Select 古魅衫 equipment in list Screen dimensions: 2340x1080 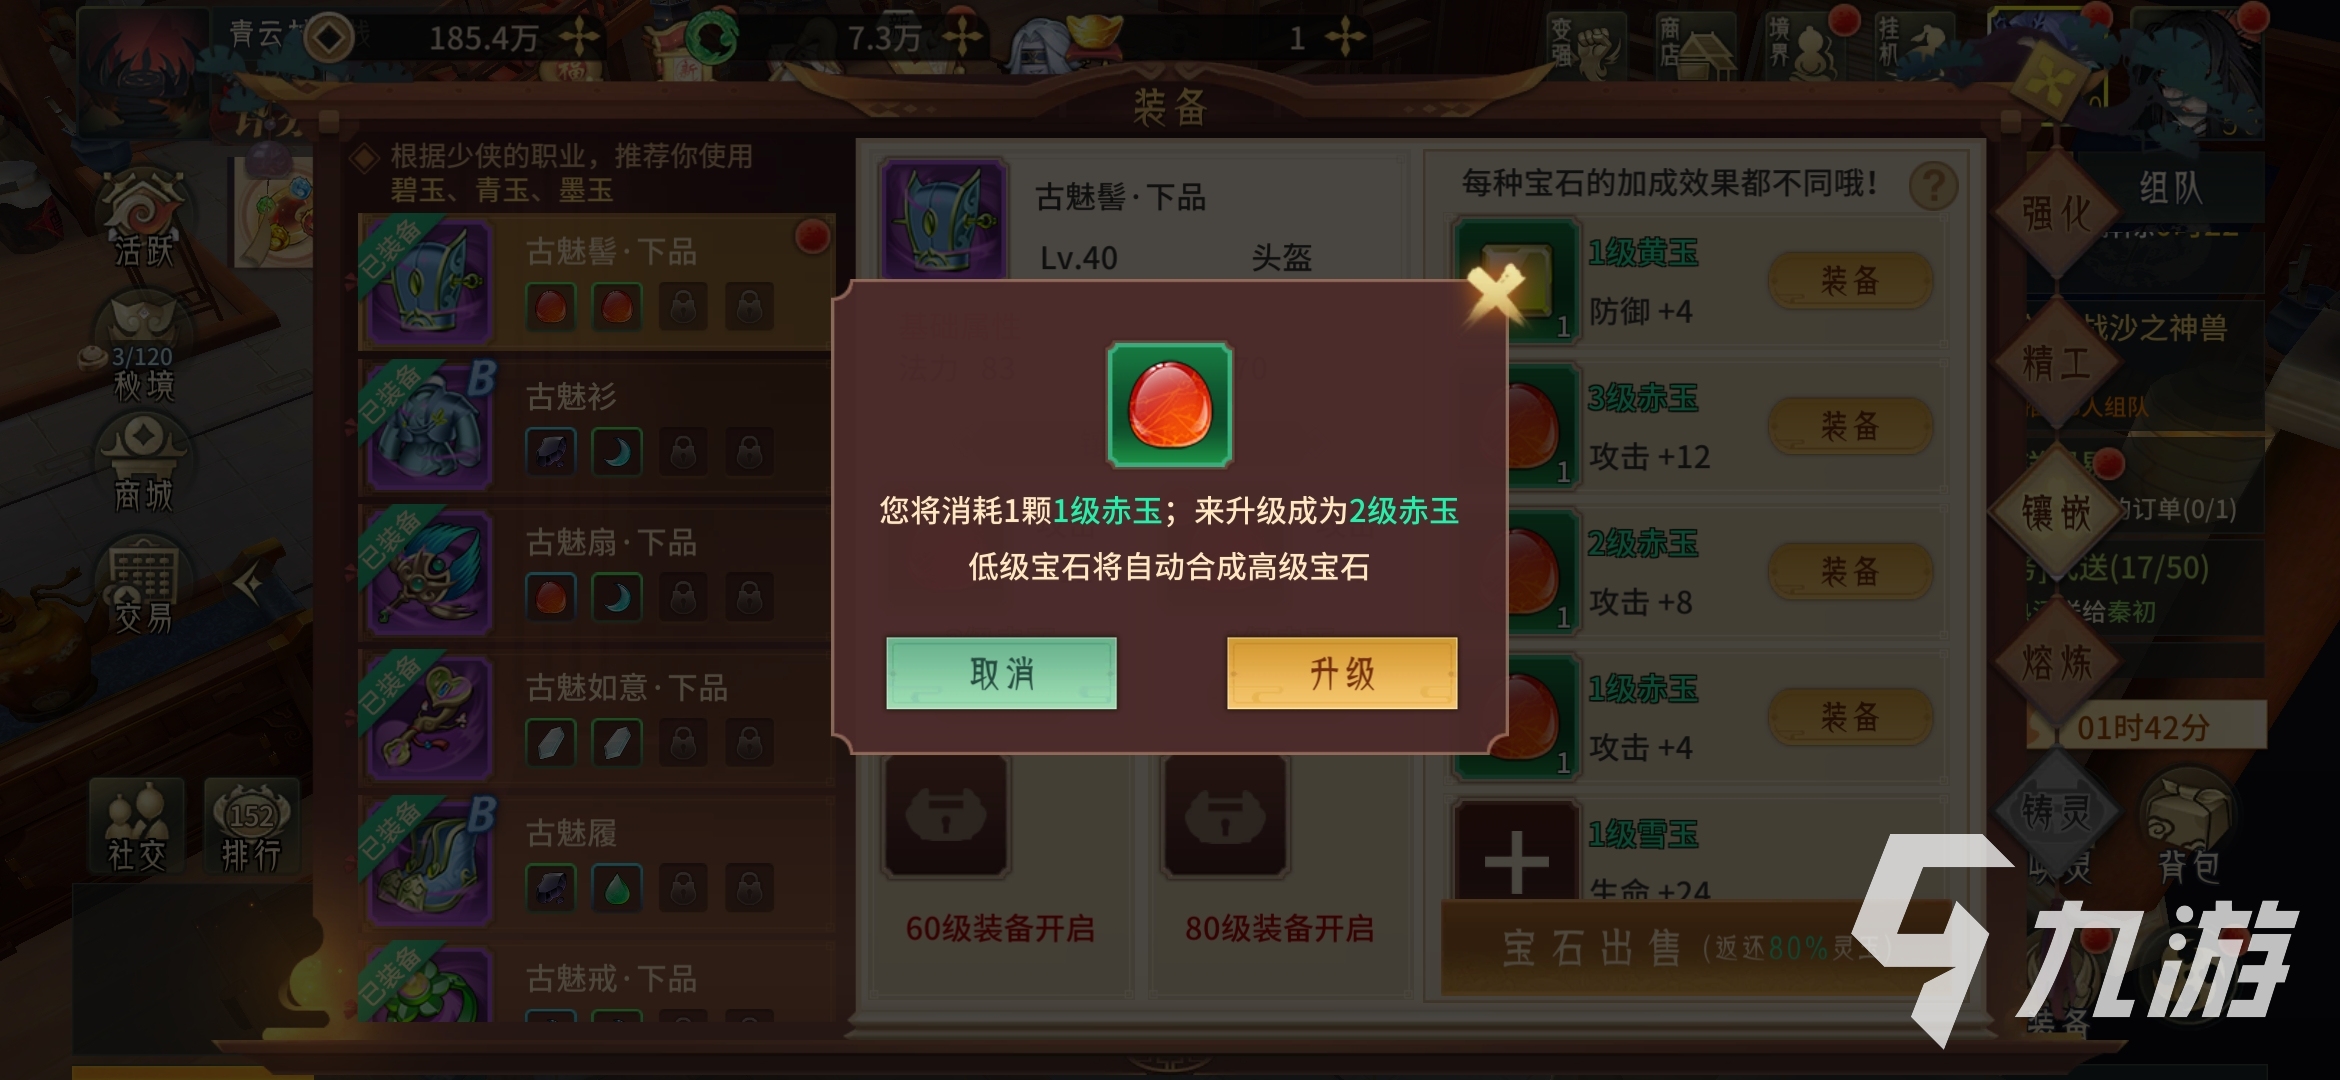pyautogui.click(x=596, y=425)
